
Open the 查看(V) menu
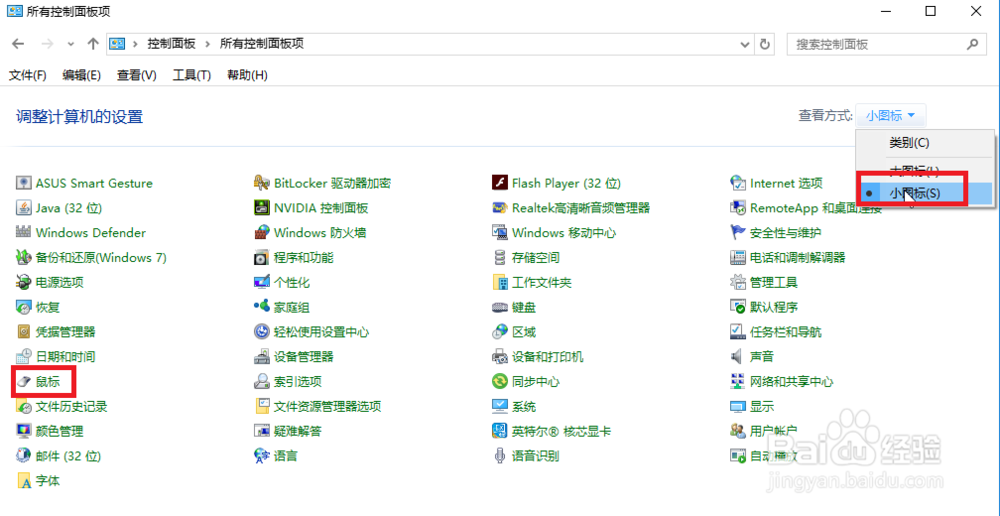[x=136, y=75]
